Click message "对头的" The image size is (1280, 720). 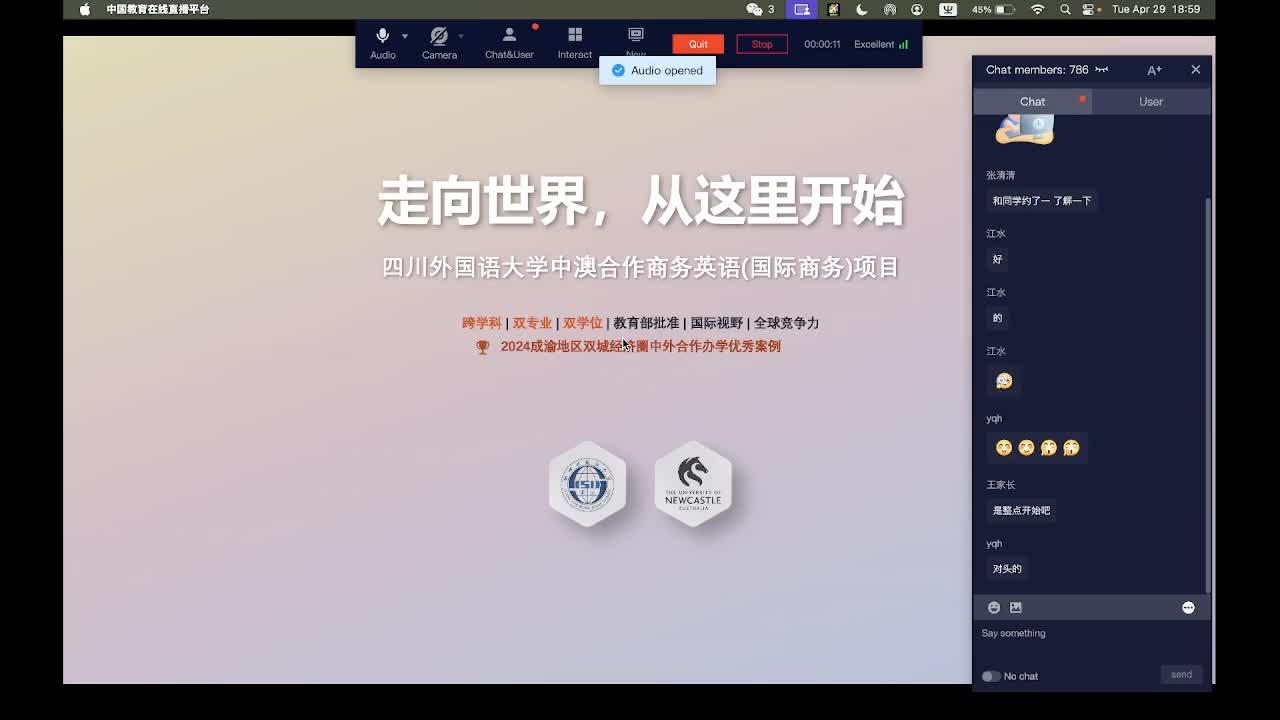pos(1007,569)
